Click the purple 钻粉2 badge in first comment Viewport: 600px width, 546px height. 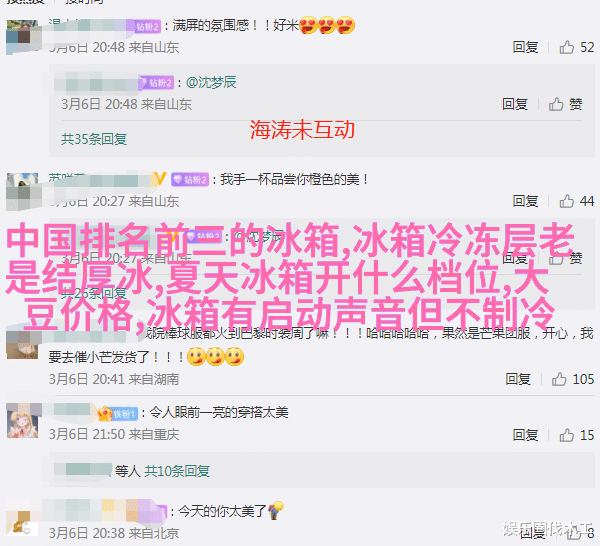point(147,26)
